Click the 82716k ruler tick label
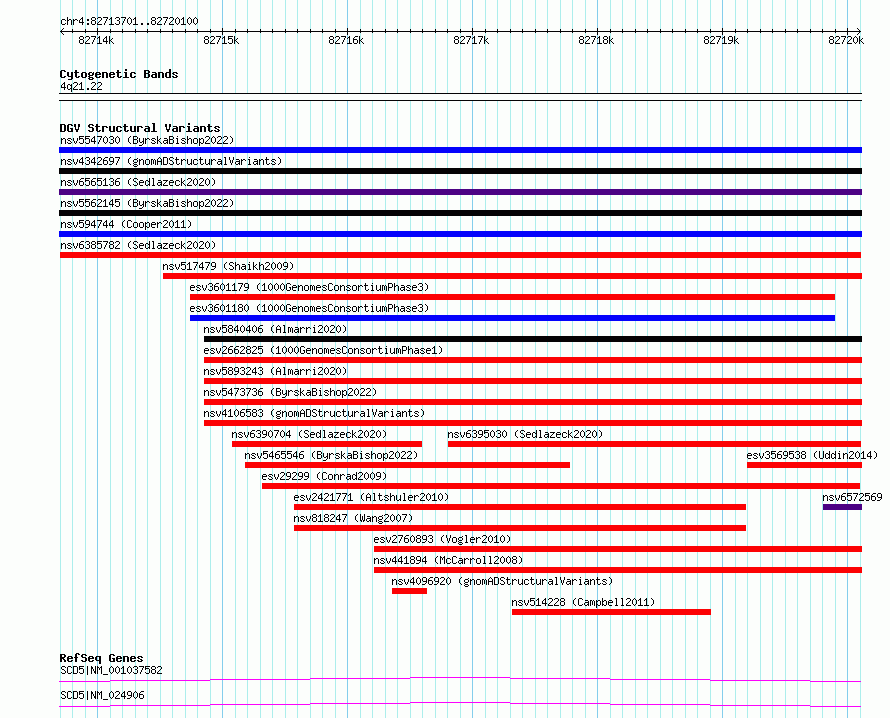Screen dimensions: 890x718 pyautogui.click(x=346, y=40)
